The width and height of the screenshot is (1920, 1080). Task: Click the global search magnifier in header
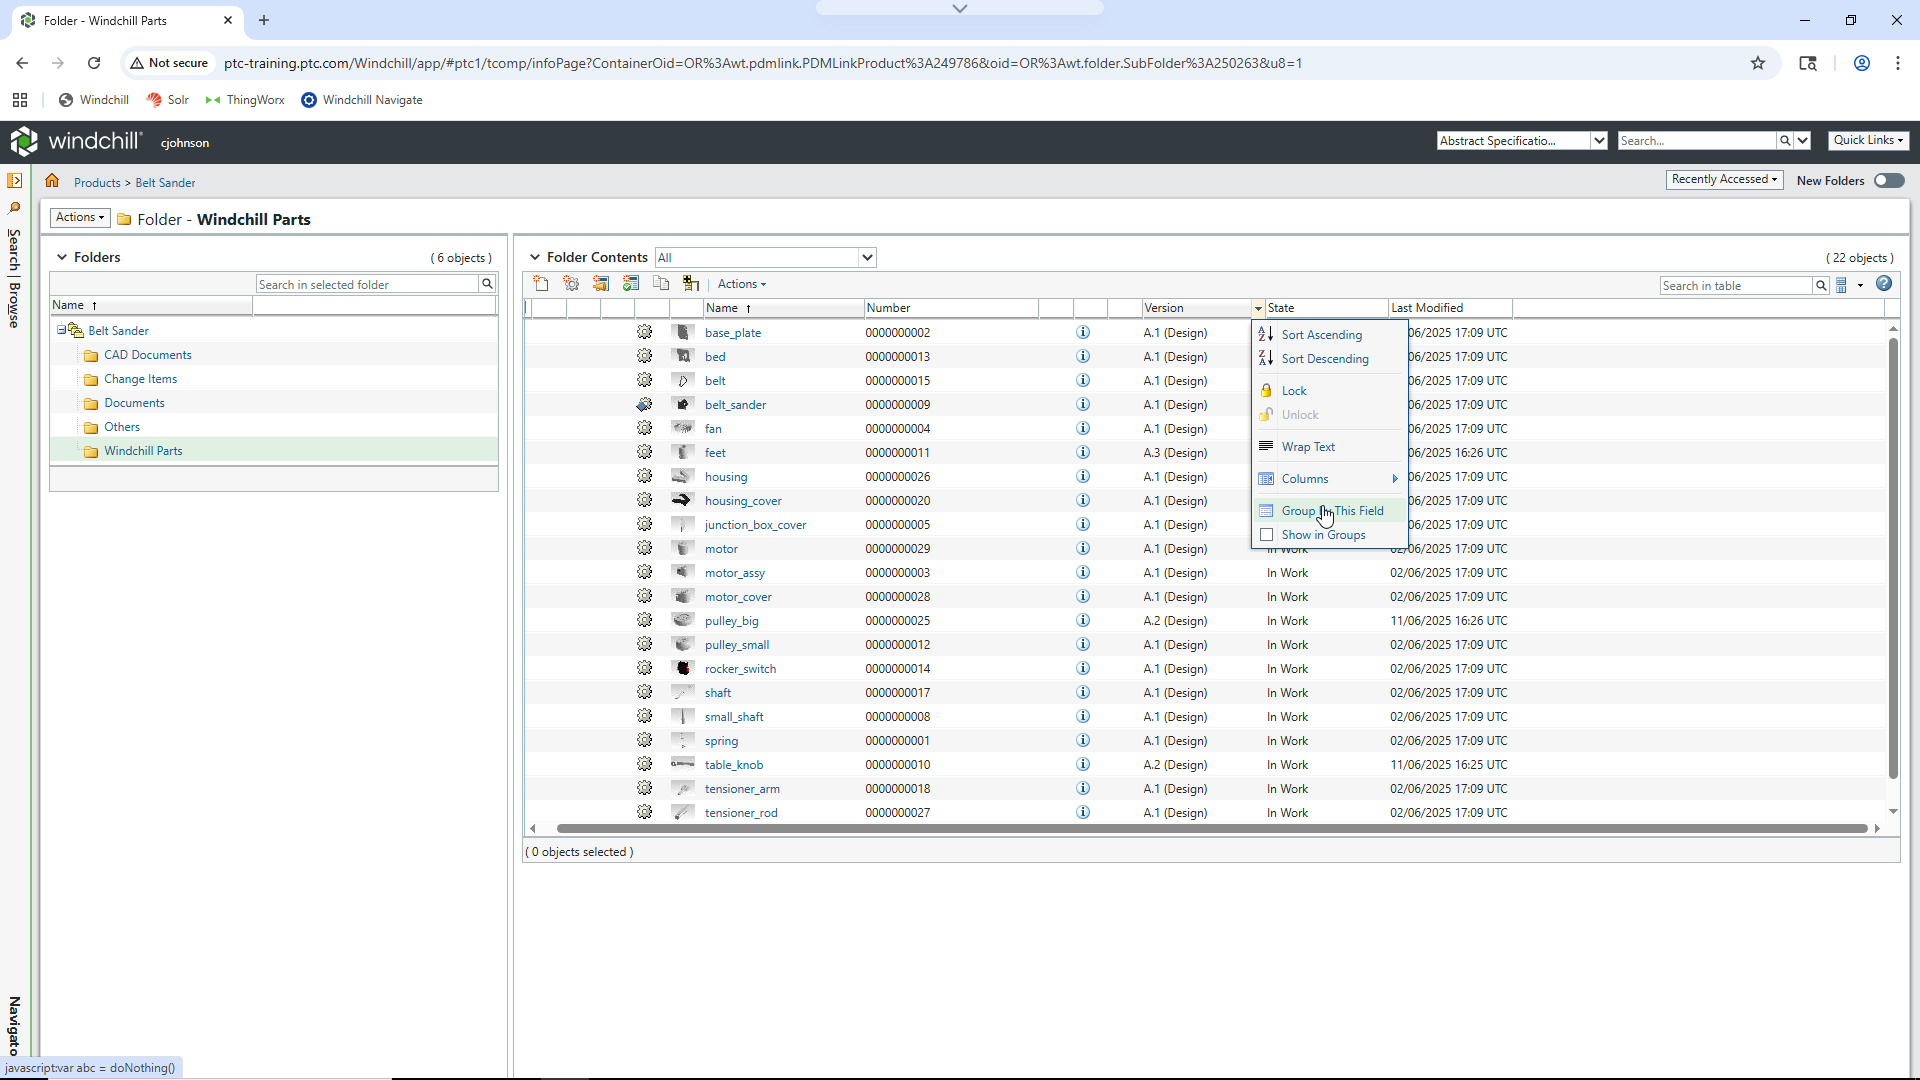point(1785,141)
